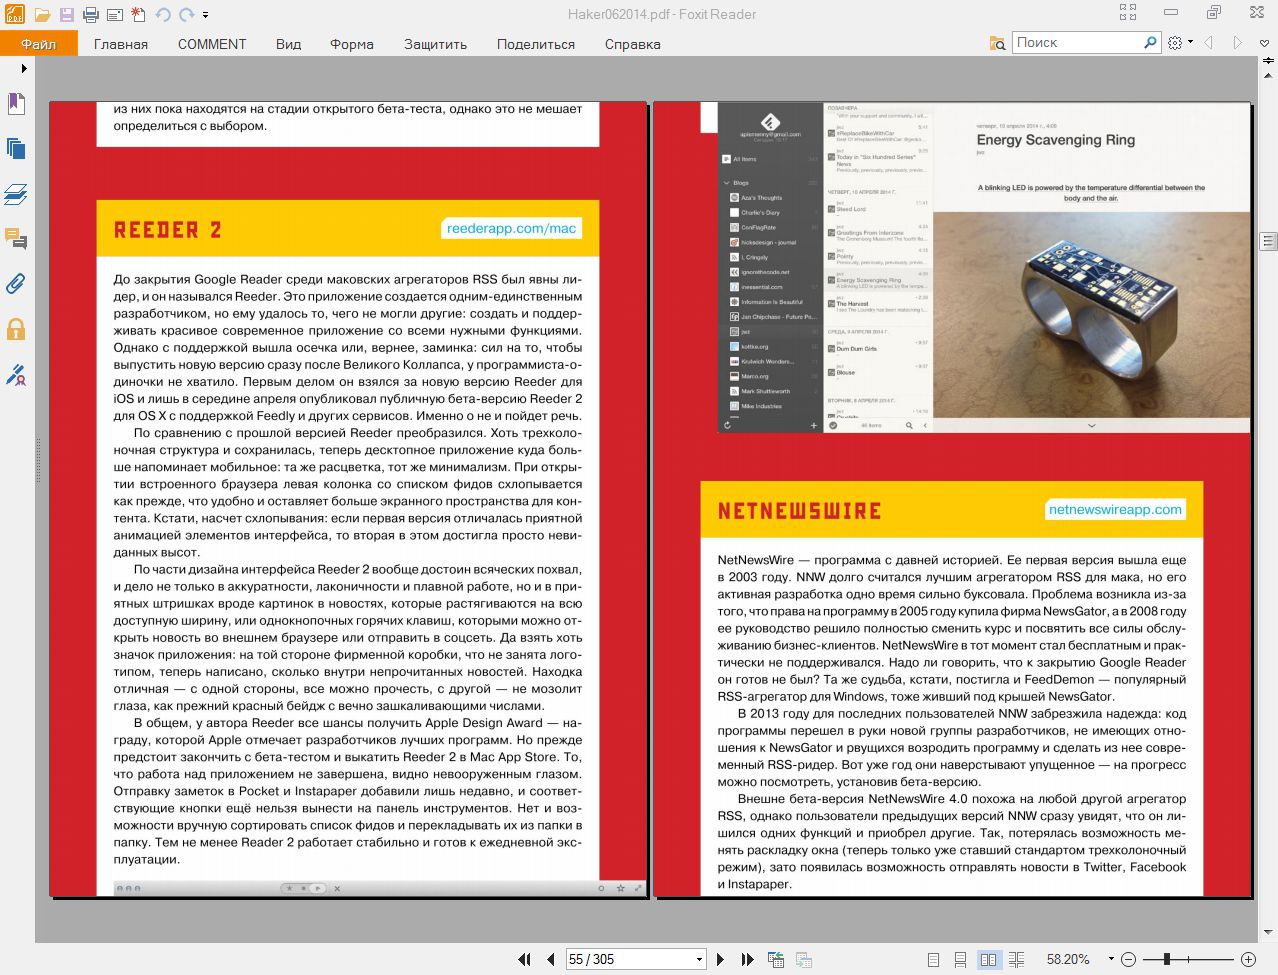Open the zoom level dropdown arrow
Screen dimensions: 1278x975
1110,960
